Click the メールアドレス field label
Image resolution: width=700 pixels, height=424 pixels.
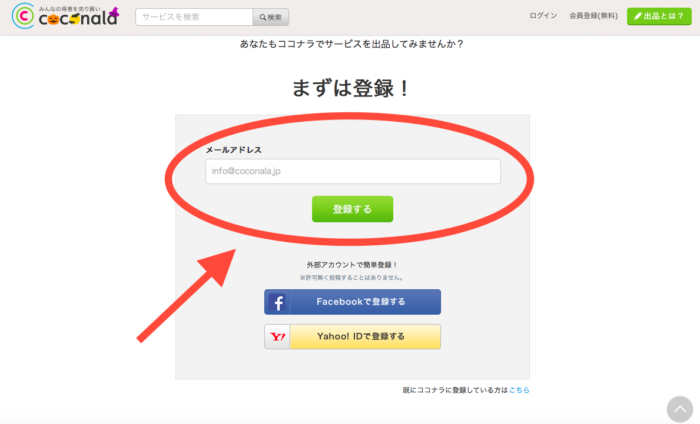click(x=233, y=150)
